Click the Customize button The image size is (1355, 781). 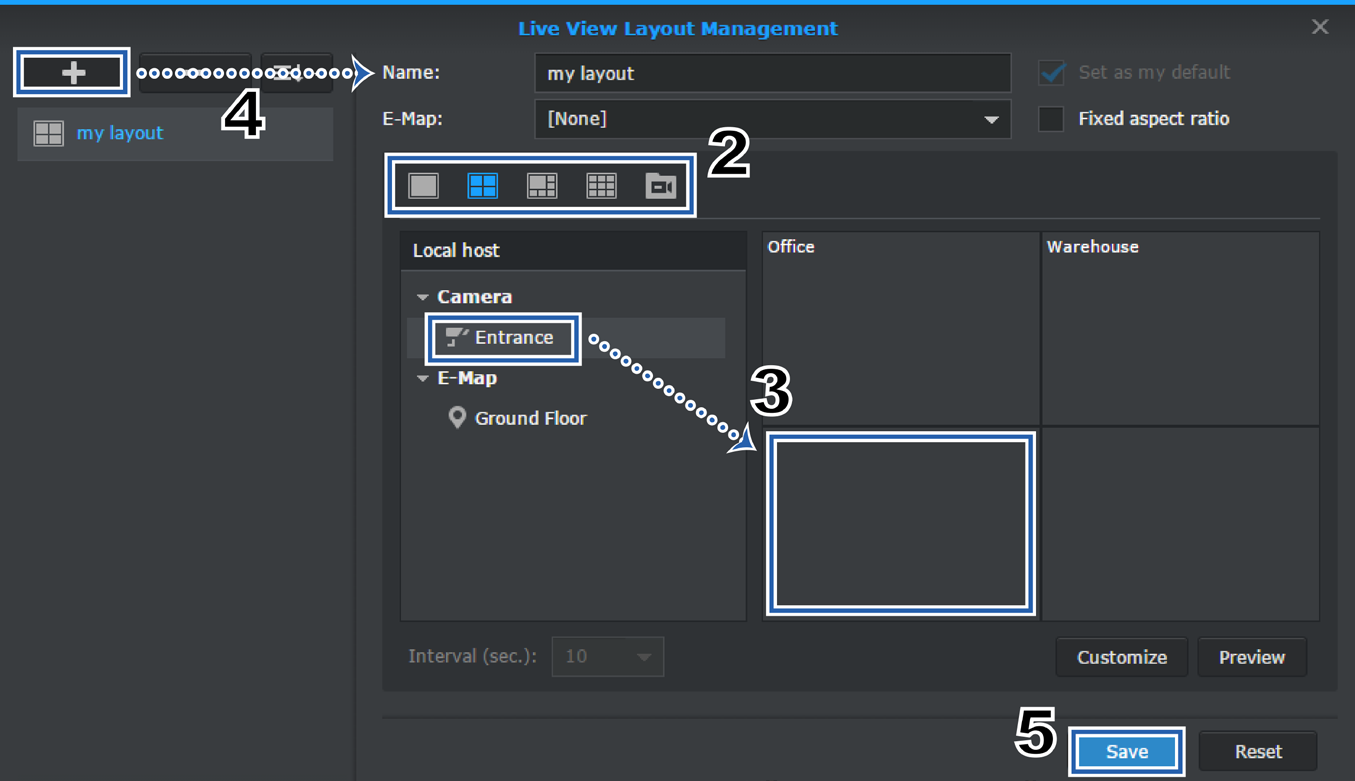1122,657
